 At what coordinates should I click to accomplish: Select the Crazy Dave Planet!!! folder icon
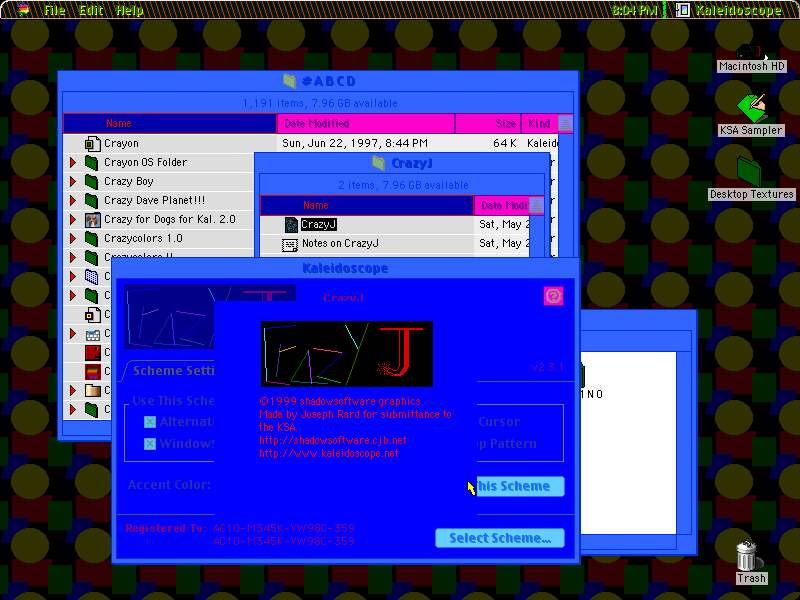[x=91, y=201]
